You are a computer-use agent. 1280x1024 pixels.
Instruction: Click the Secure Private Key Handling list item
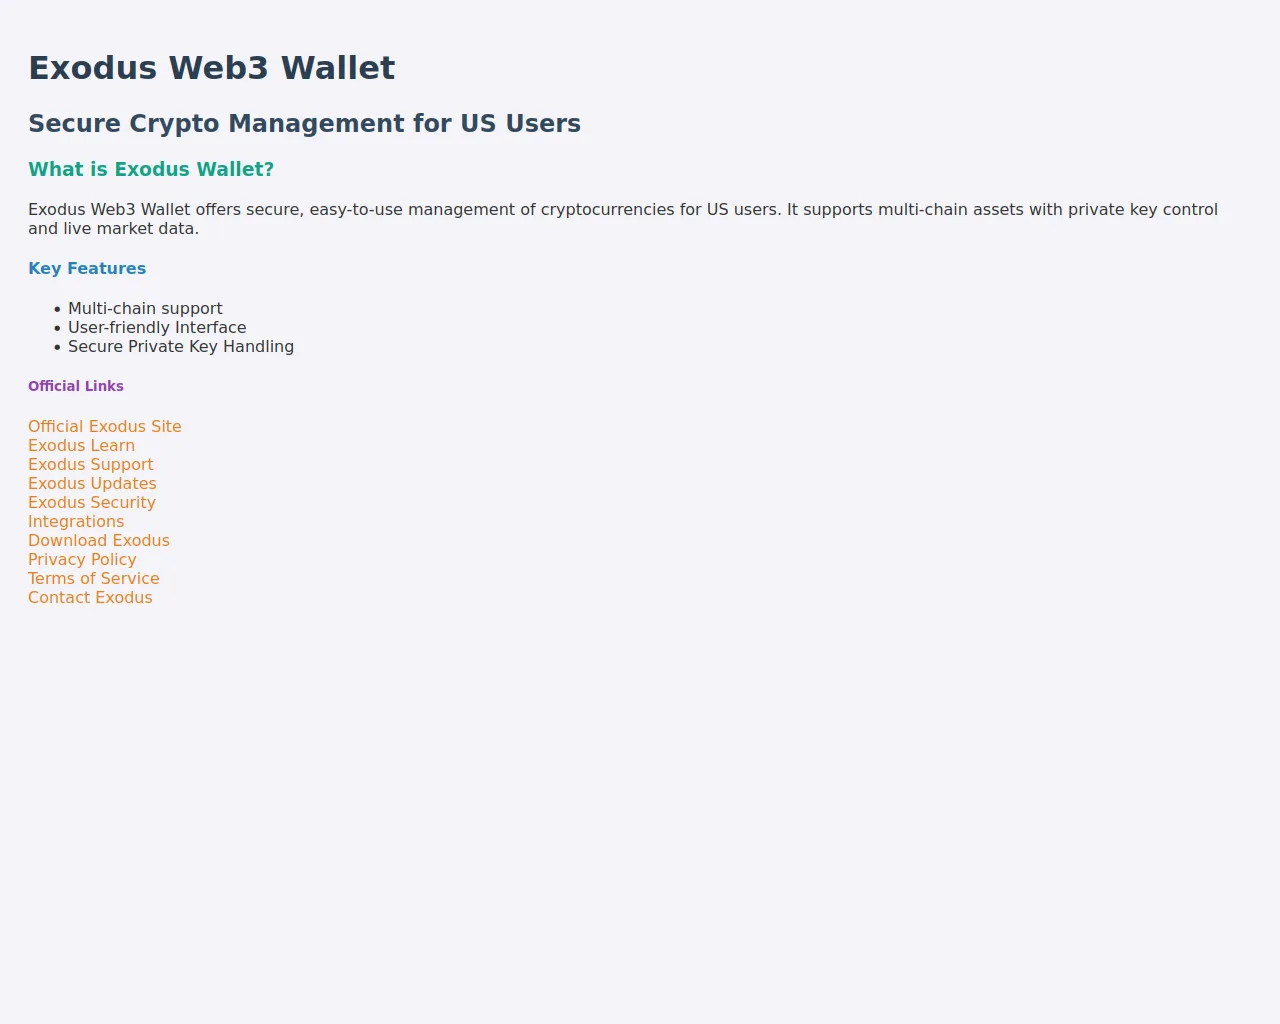pos(181,346)
